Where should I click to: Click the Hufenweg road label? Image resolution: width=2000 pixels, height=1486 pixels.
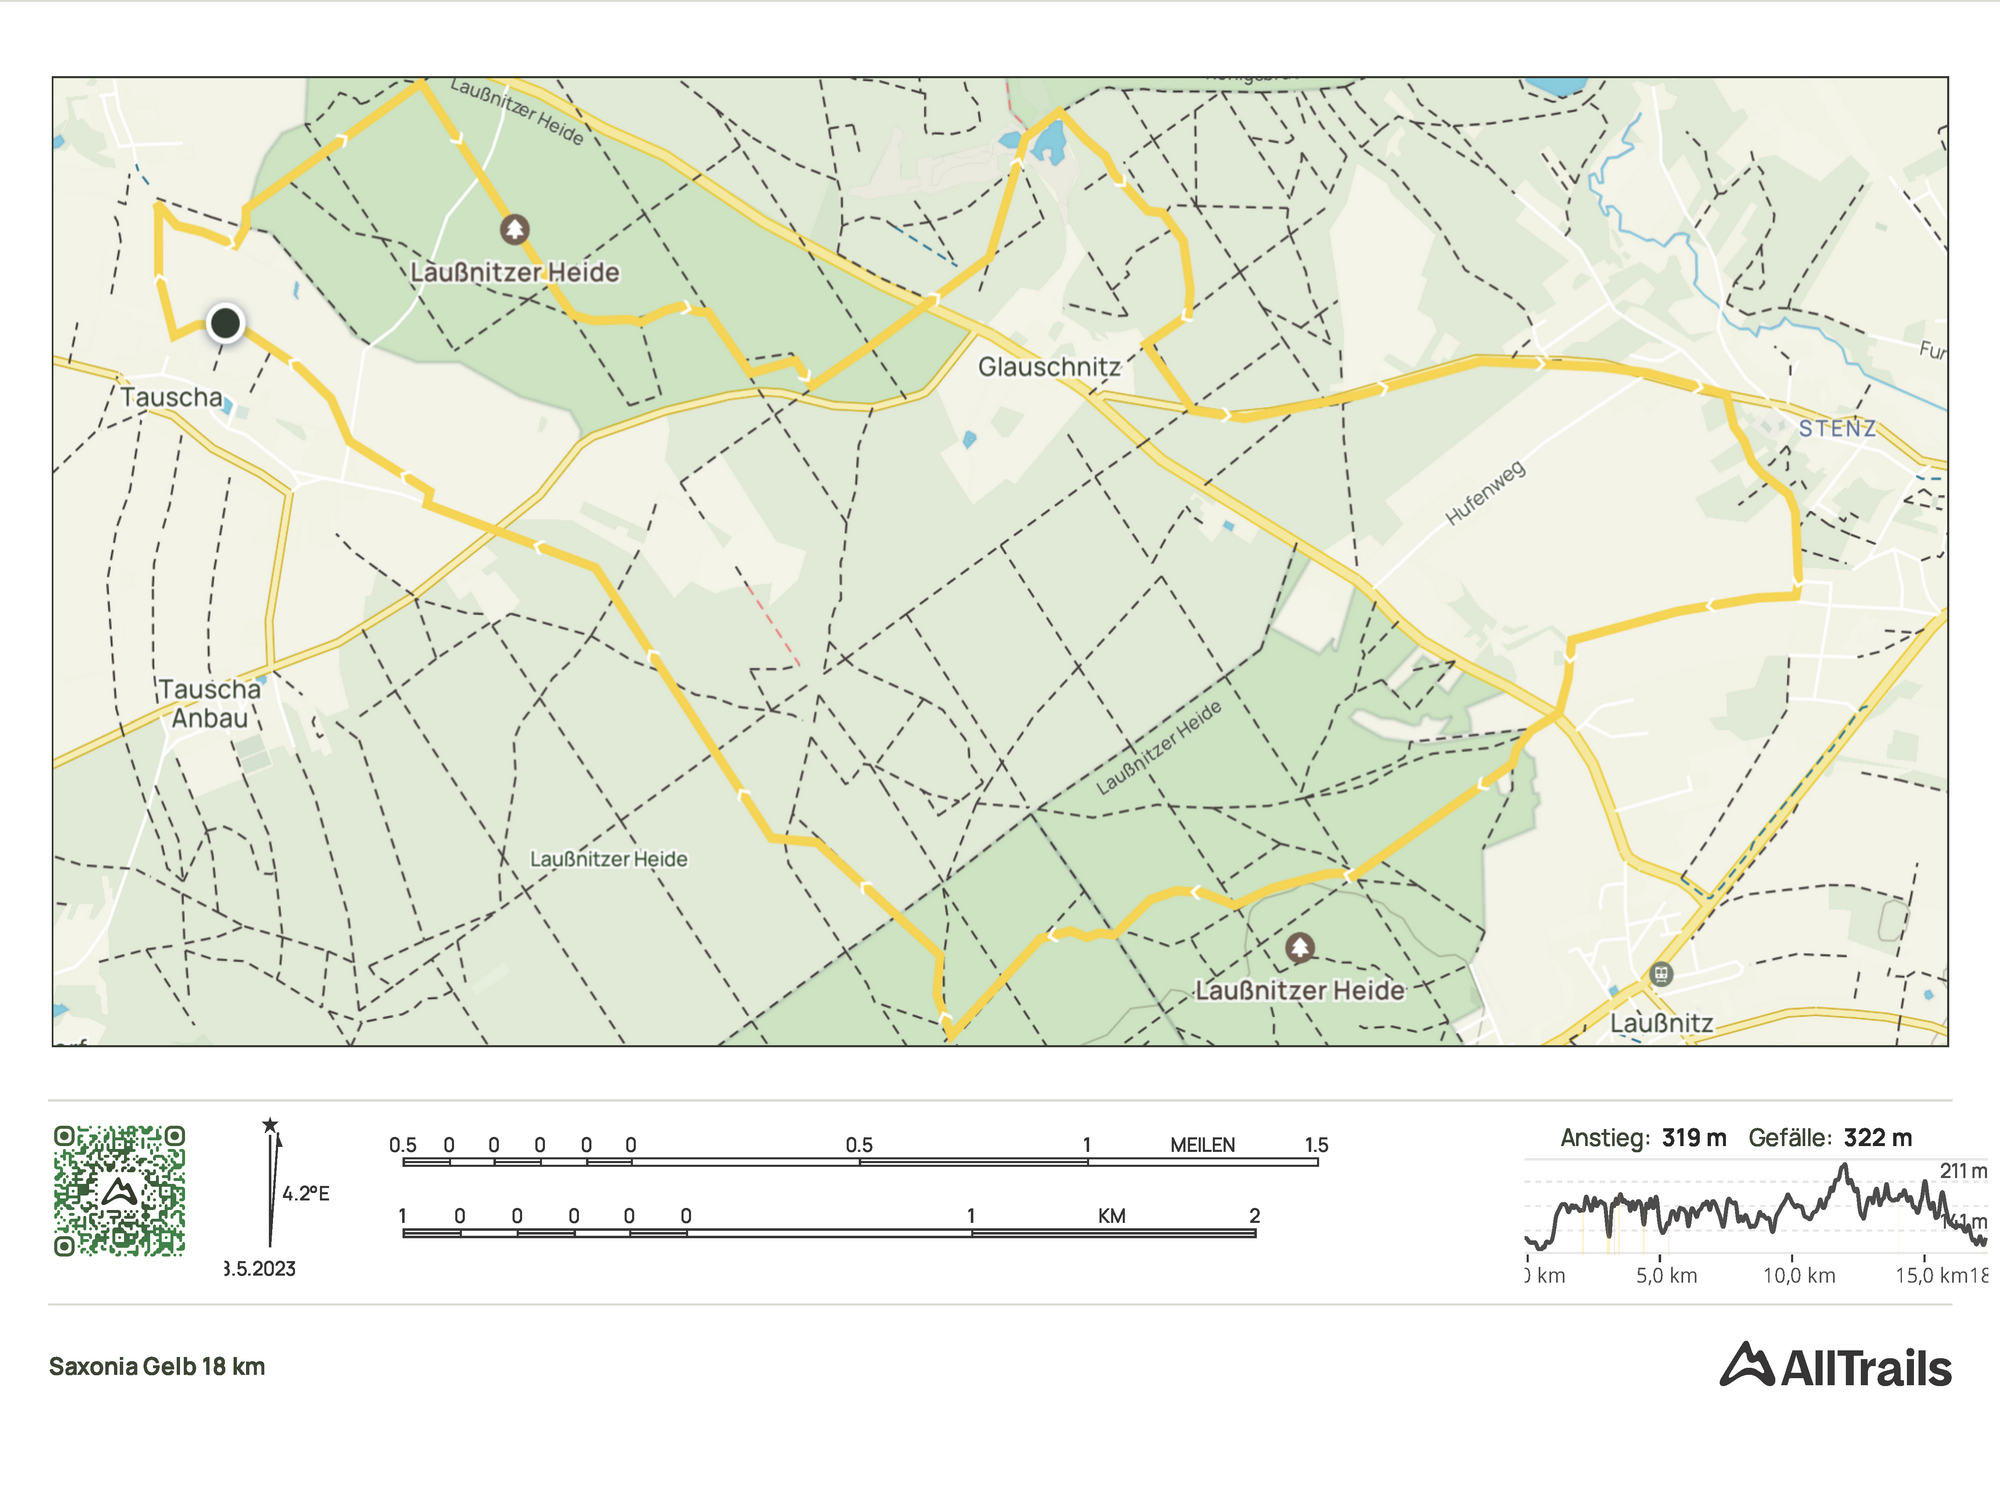(x=1486, y=493)
